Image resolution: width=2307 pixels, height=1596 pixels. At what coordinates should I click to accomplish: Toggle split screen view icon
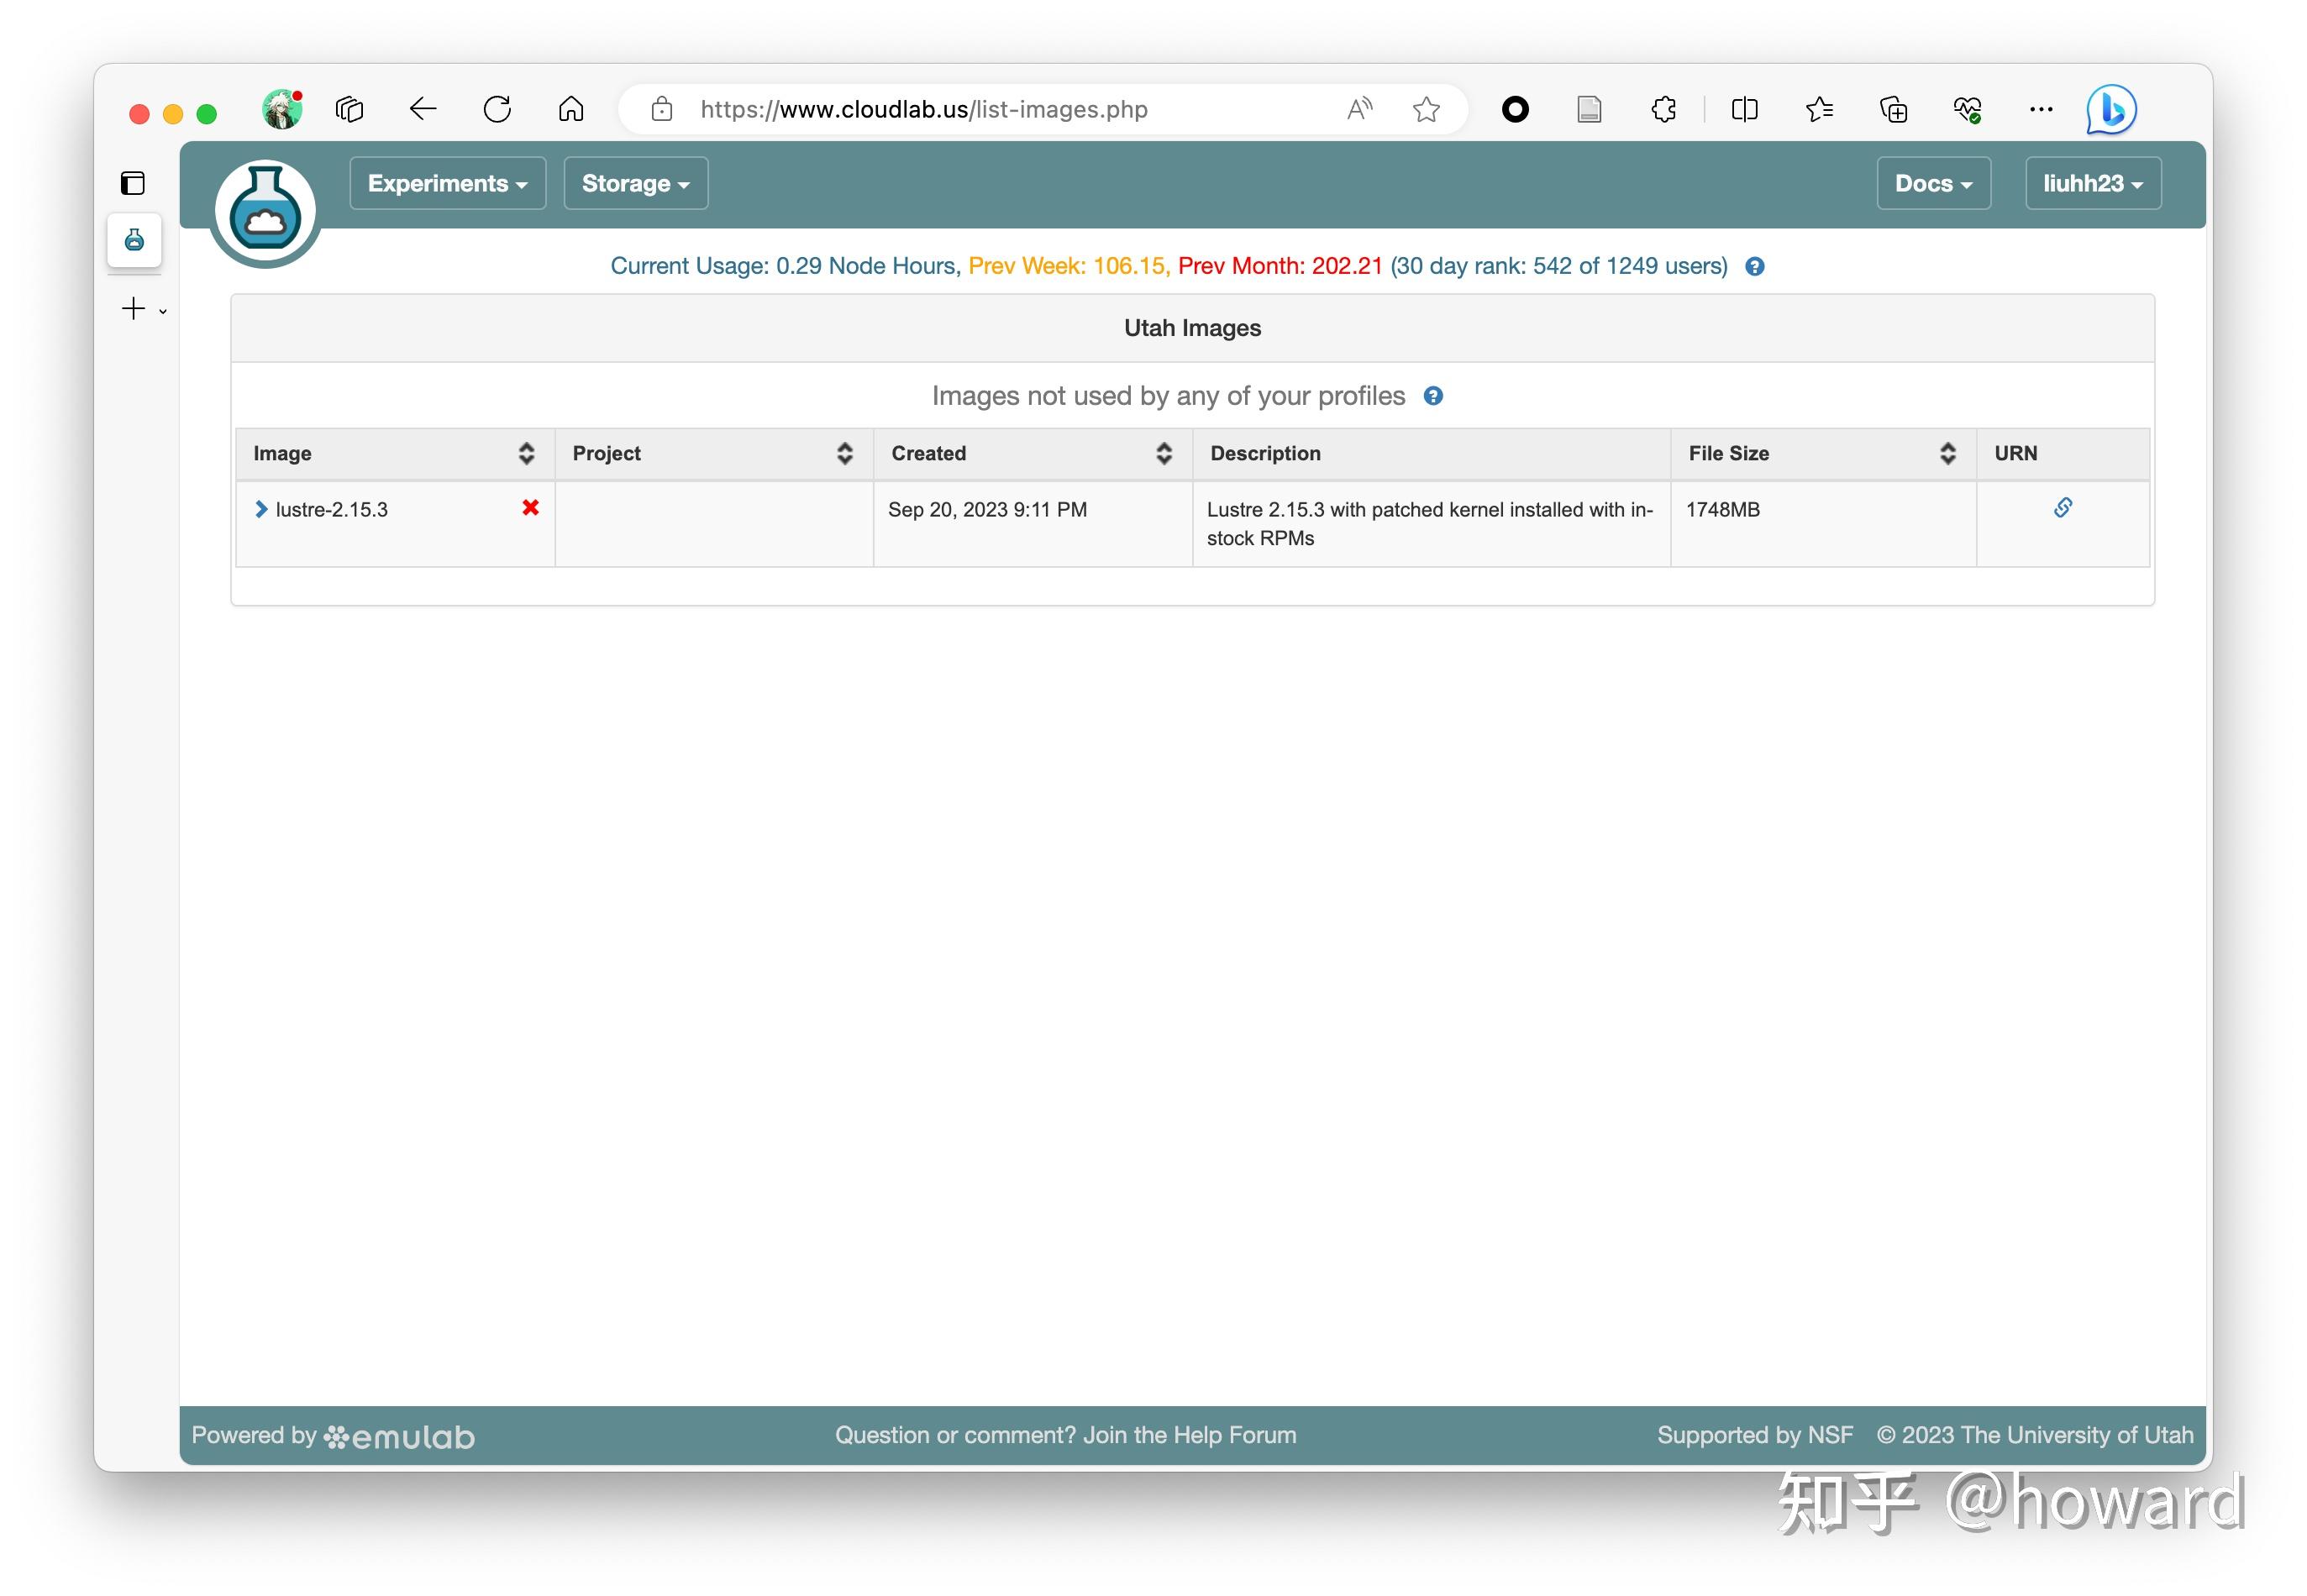(1743, 109)
